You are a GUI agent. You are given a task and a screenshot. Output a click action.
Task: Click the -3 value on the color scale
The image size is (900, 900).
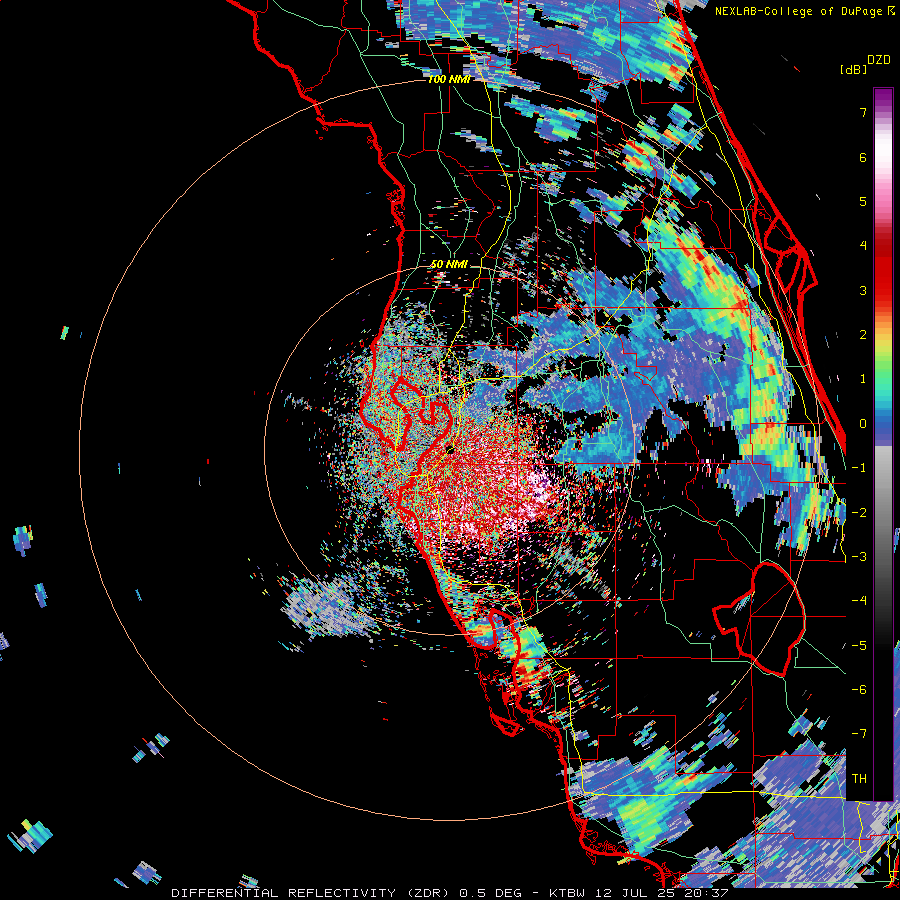(859, 557)
